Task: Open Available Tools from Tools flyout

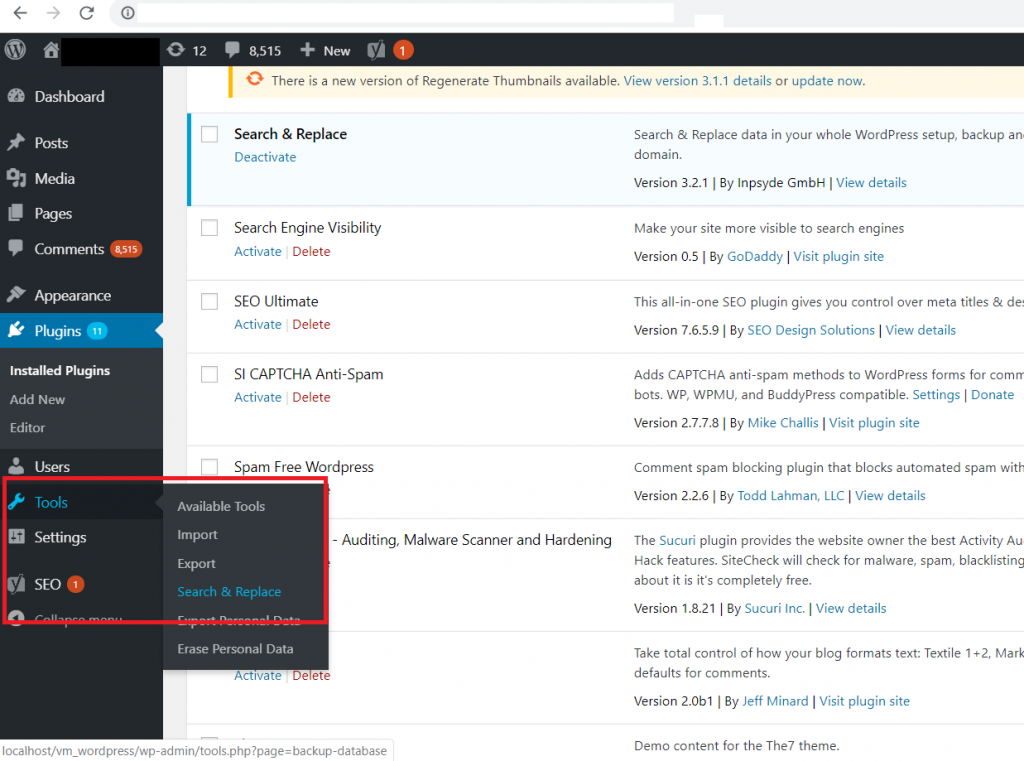Action: click(221, 506)
